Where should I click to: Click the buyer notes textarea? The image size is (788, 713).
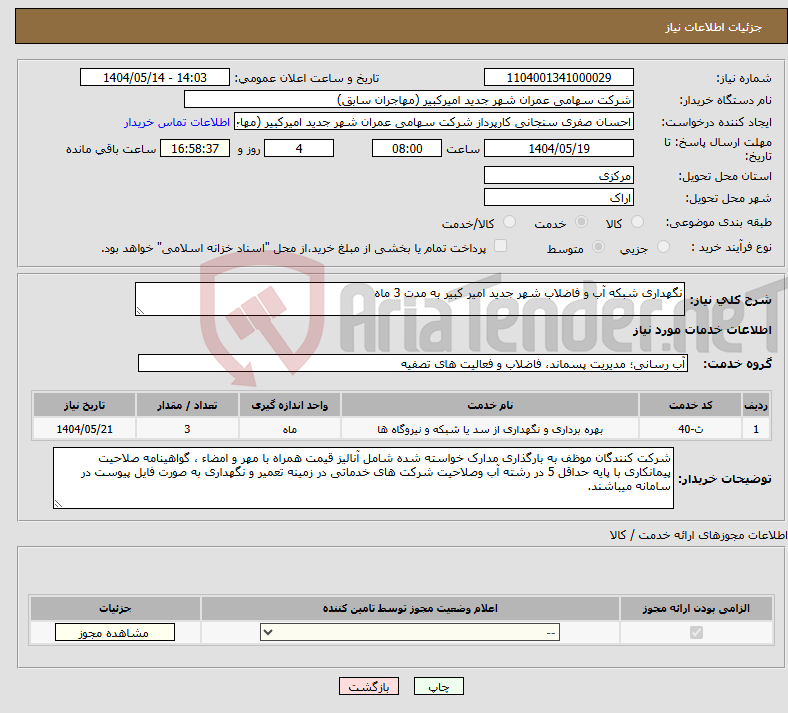point(363,478)
